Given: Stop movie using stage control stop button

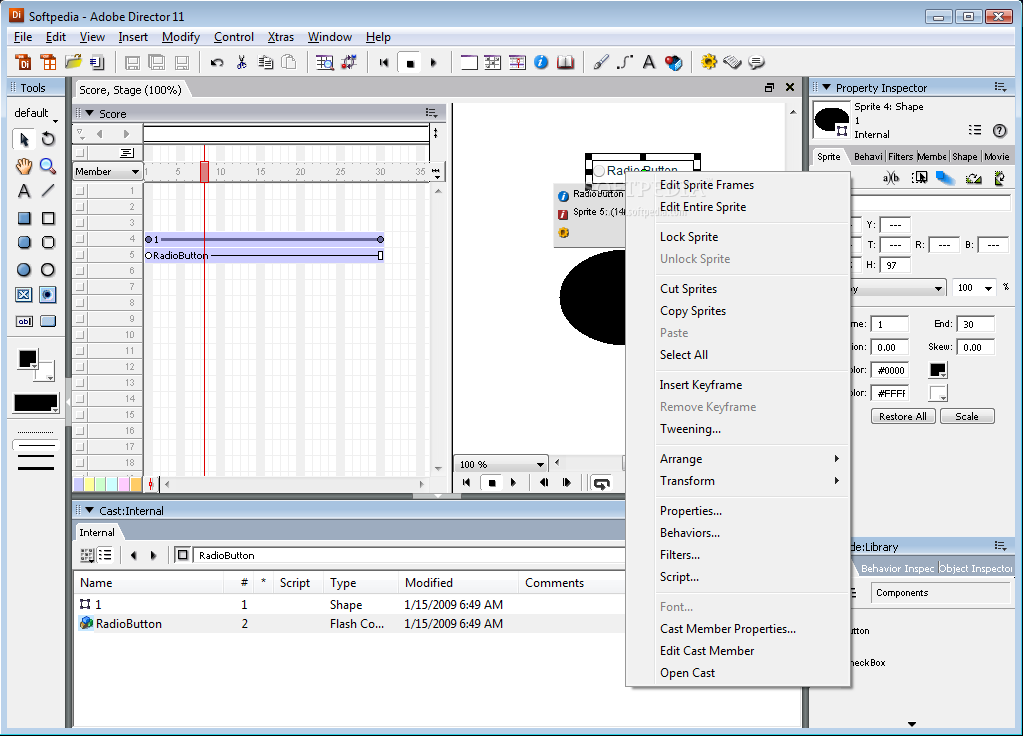Looking at the screenshot, I should click(492, 483).
